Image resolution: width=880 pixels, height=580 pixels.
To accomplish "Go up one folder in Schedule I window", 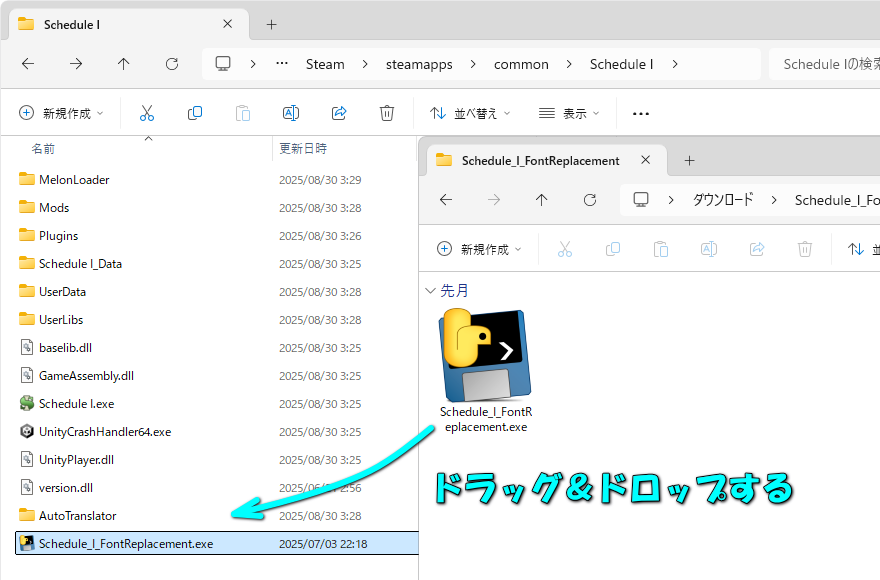I will (123, 64).
